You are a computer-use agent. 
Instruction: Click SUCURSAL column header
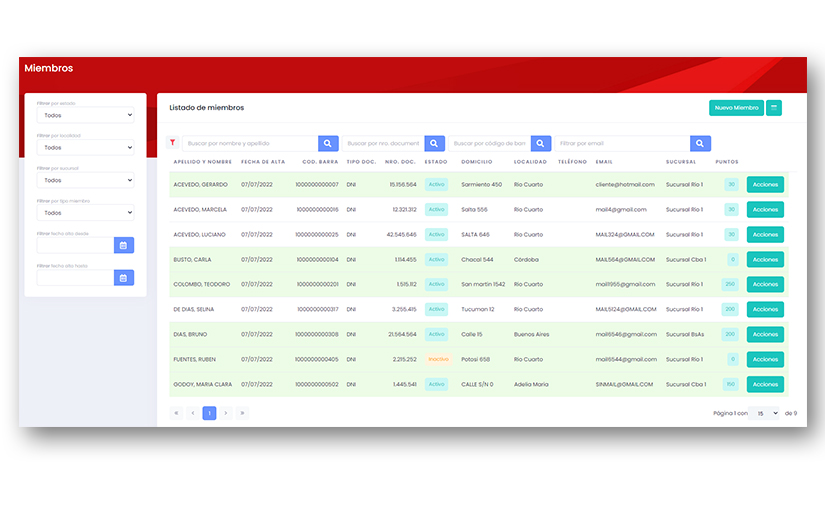click(681, 162)
